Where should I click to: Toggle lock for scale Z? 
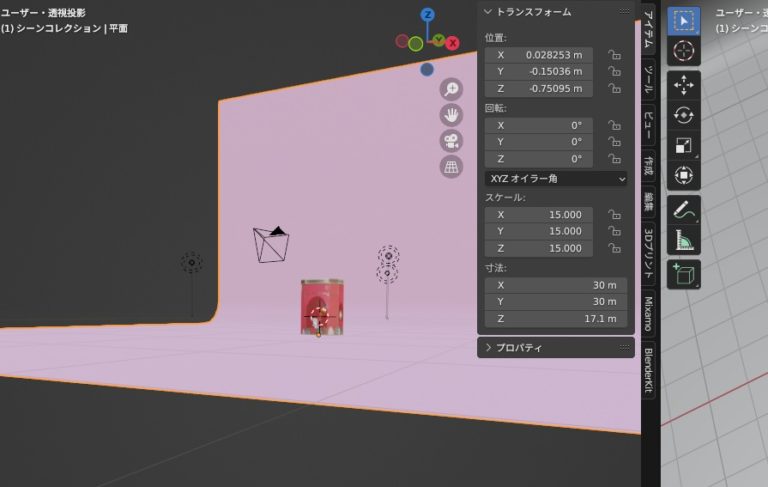pos(614,248)
